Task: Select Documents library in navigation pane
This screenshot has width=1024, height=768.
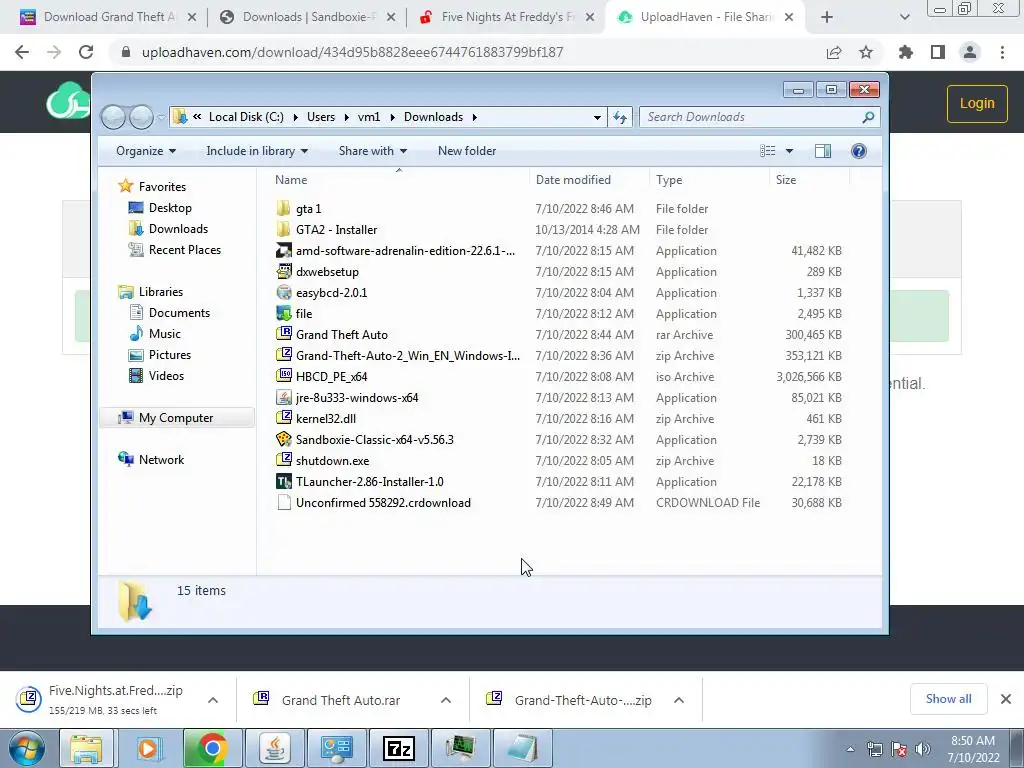Action: pyautogui.click(x=179, y=313)
